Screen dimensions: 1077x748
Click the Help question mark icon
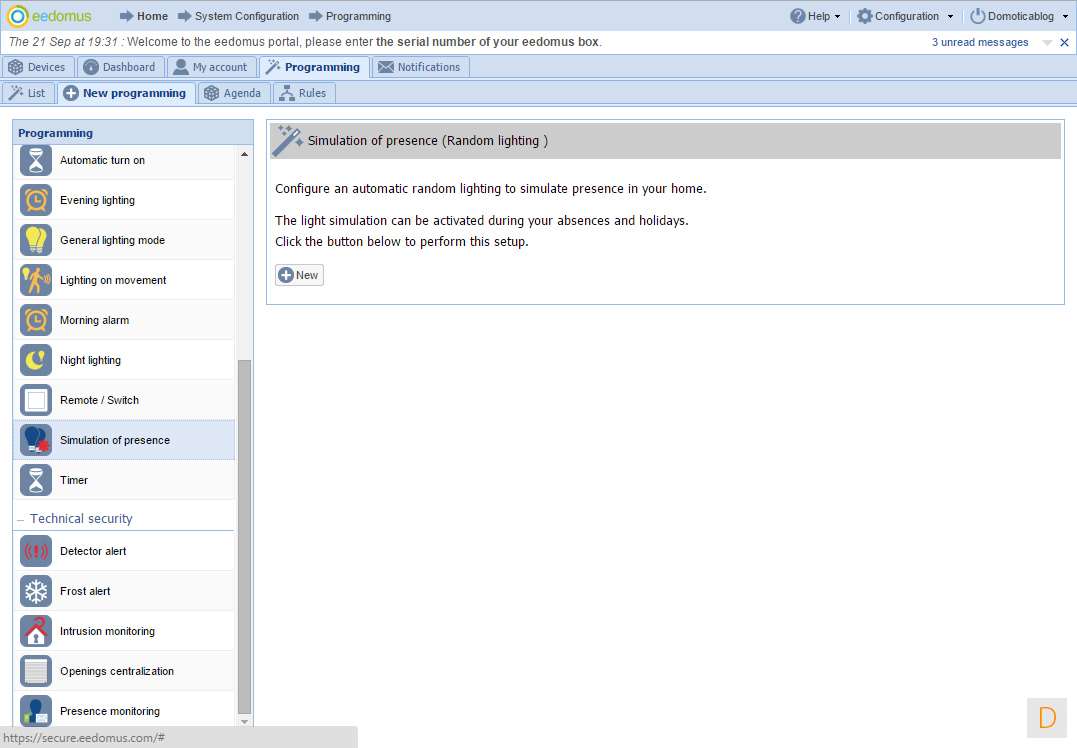coord(797,16)
